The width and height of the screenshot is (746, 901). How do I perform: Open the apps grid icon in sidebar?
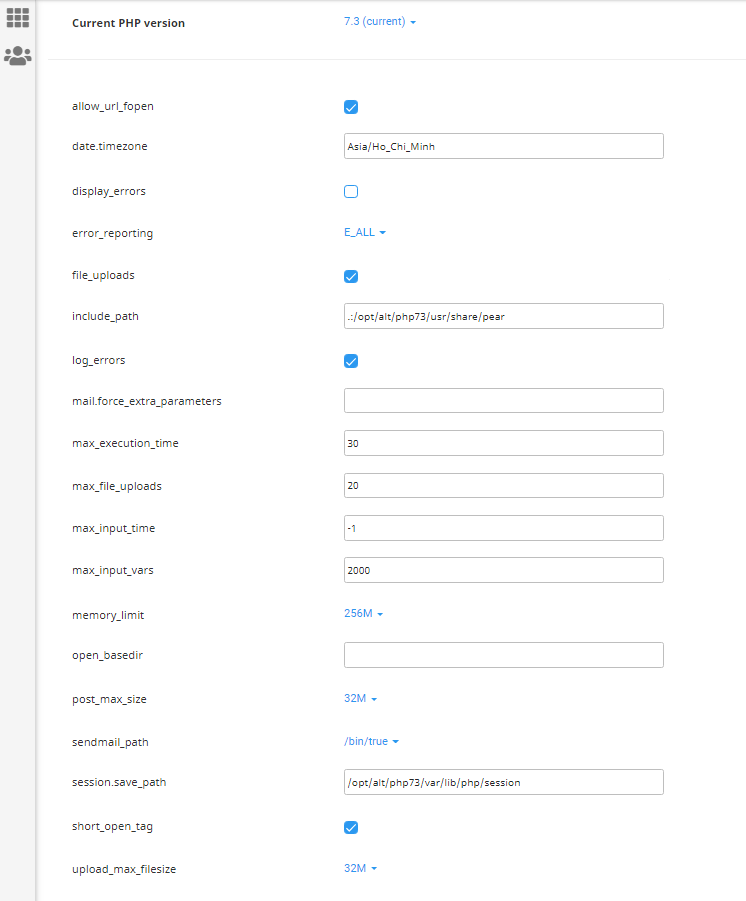[18, 18]
